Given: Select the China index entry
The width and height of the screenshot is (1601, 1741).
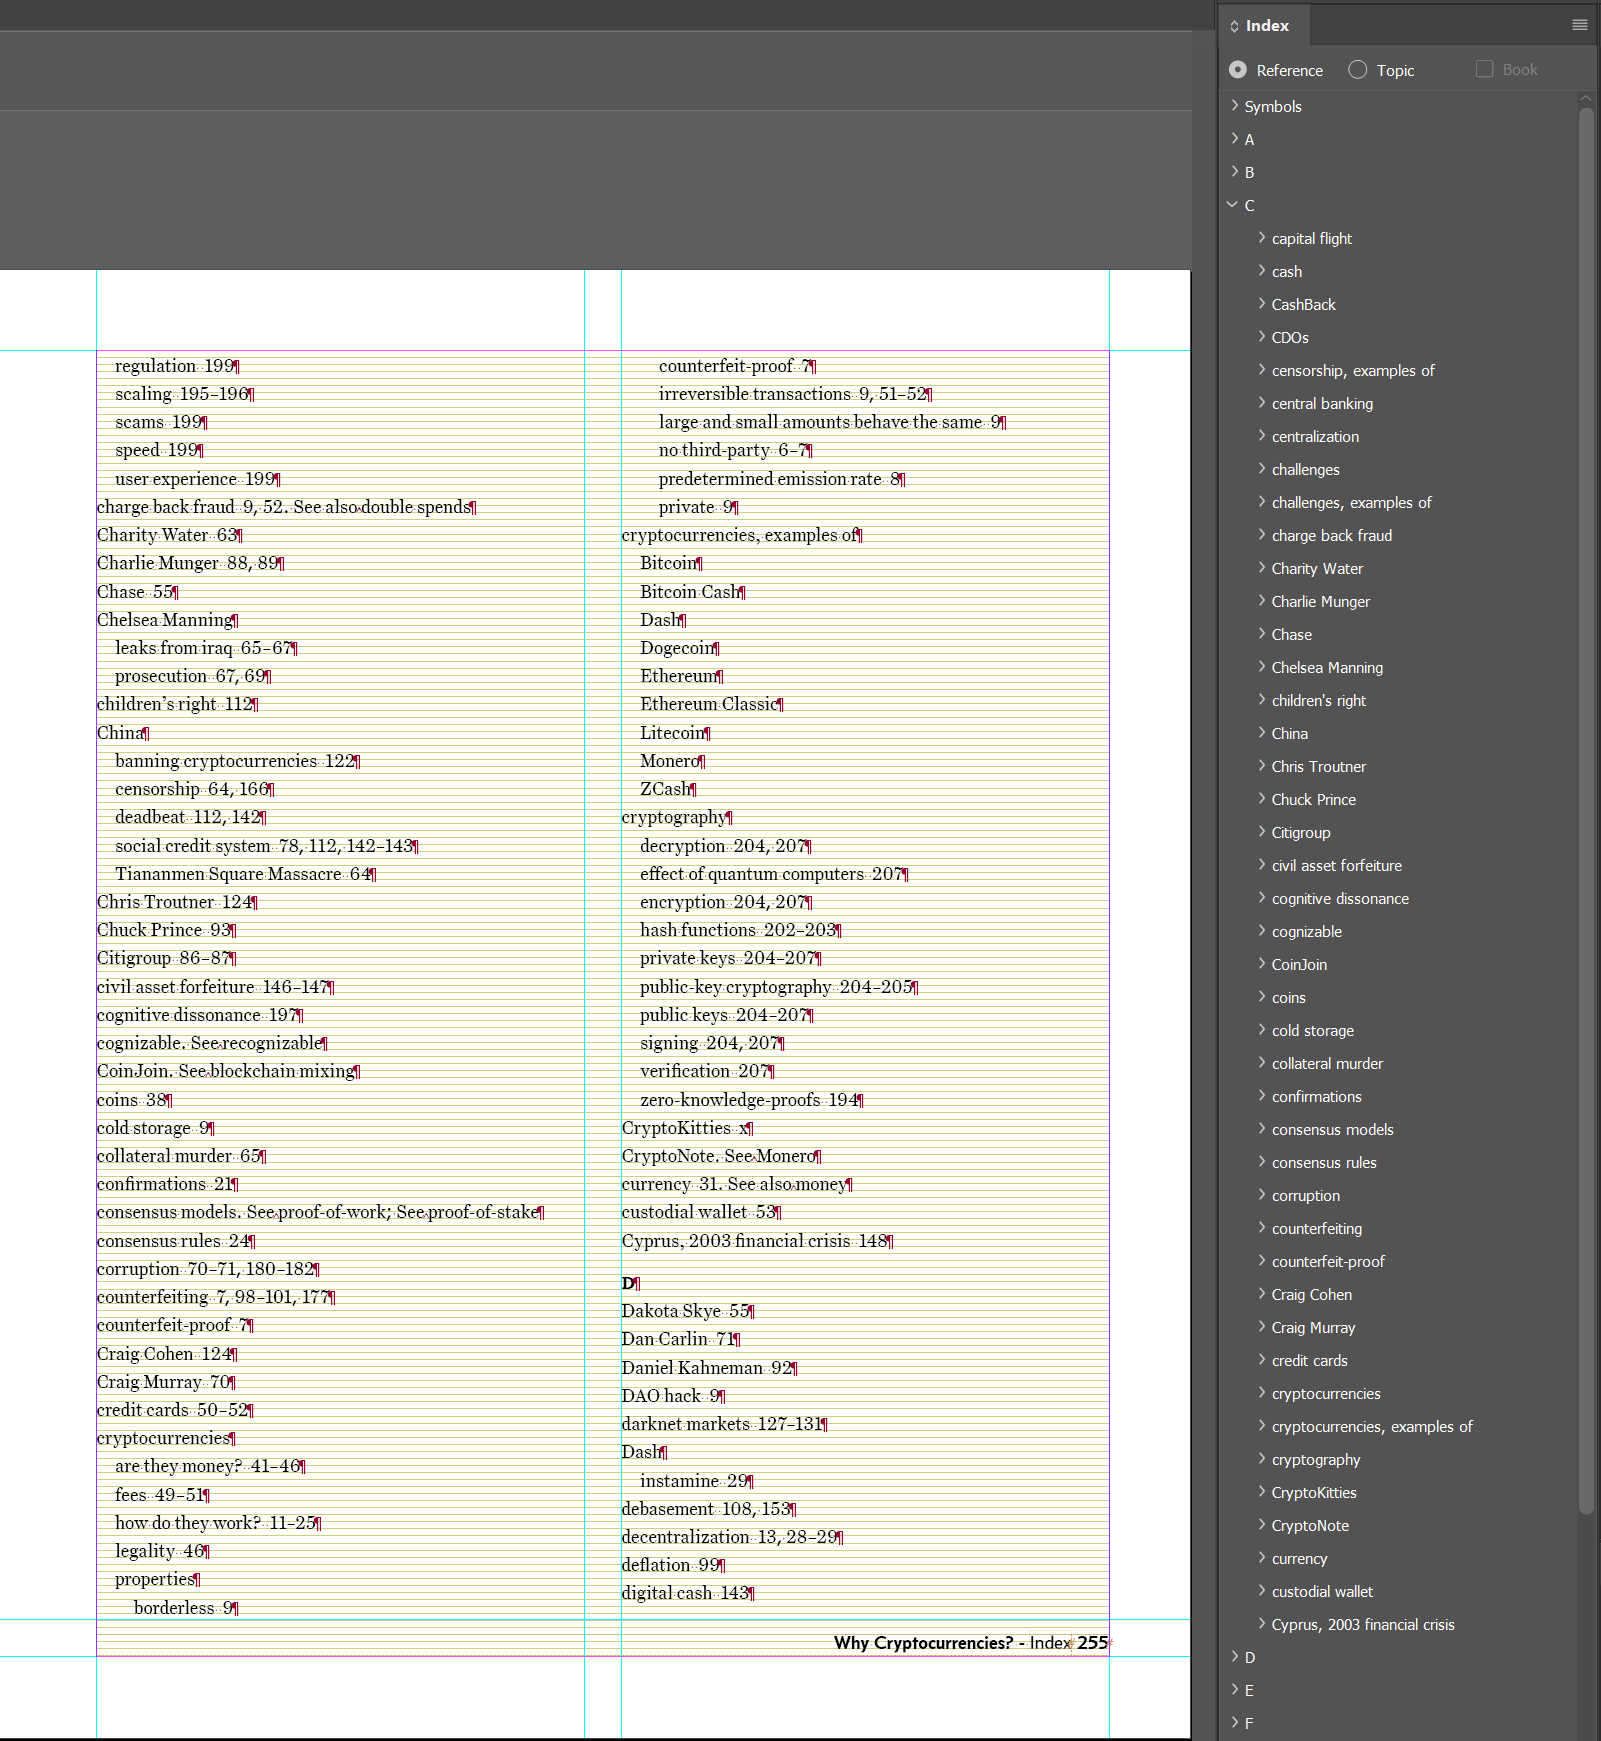Looking at the screenshot, I should click(x=1289, y=734).
